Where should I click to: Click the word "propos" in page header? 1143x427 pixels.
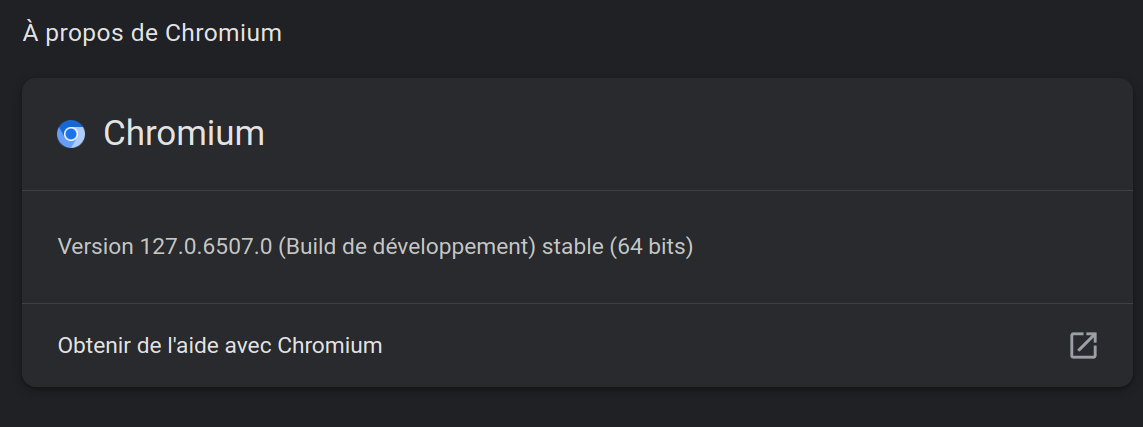(85, 35)
